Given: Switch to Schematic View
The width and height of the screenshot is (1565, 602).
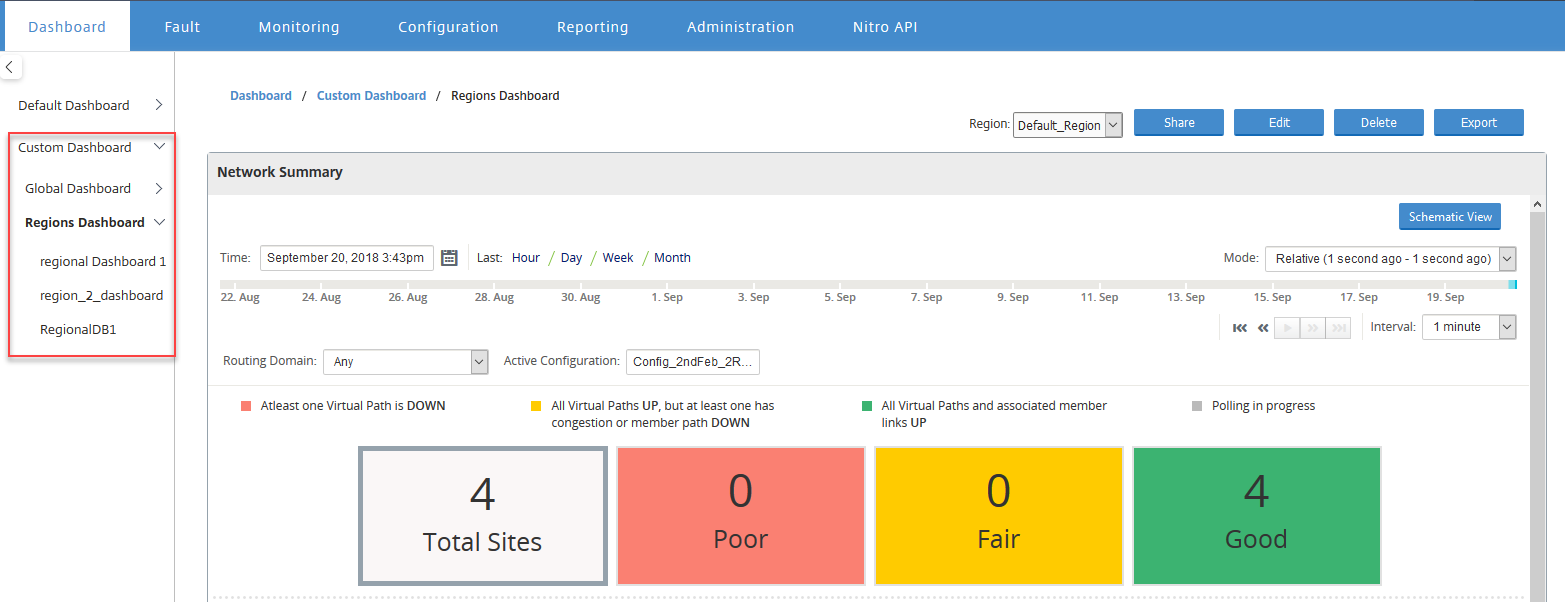Looking at the screenshot, I should (1450, 217).
